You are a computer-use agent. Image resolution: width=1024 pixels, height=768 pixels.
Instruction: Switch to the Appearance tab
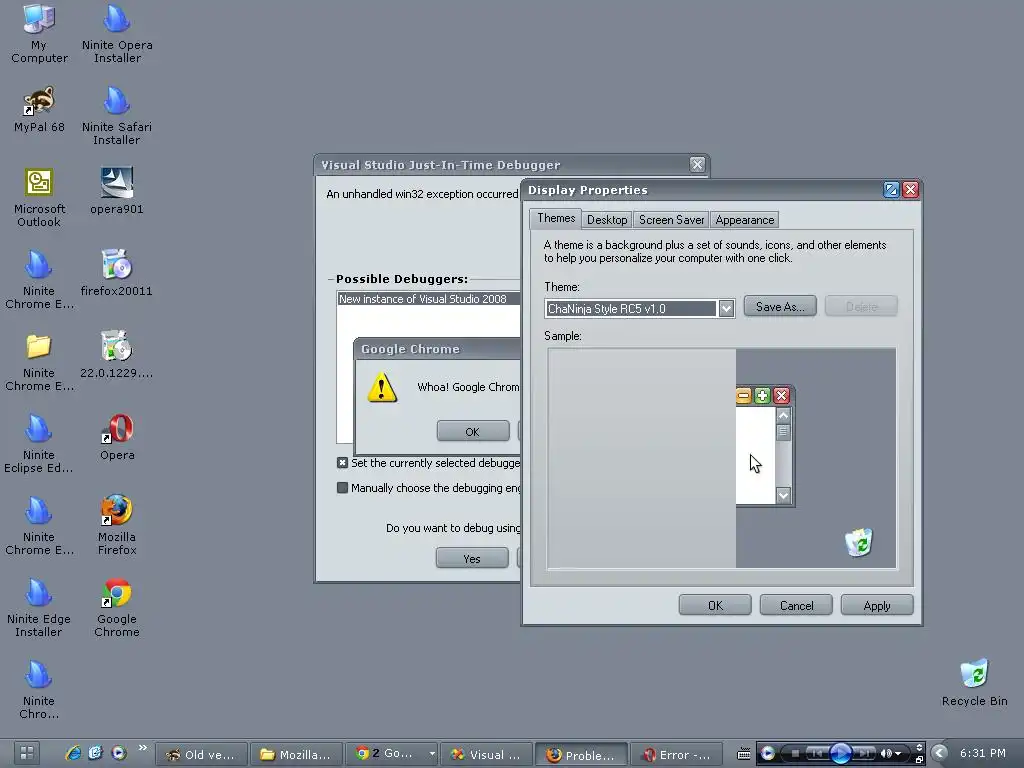(744, 220)
